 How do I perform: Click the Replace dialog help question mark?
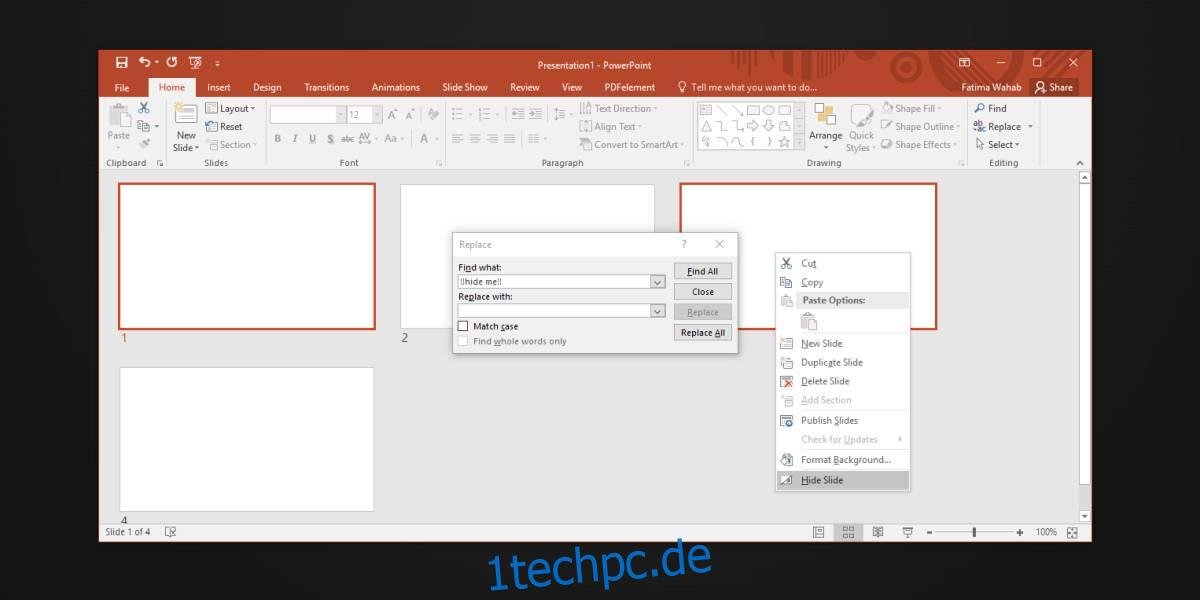click(x=684, y=244)
